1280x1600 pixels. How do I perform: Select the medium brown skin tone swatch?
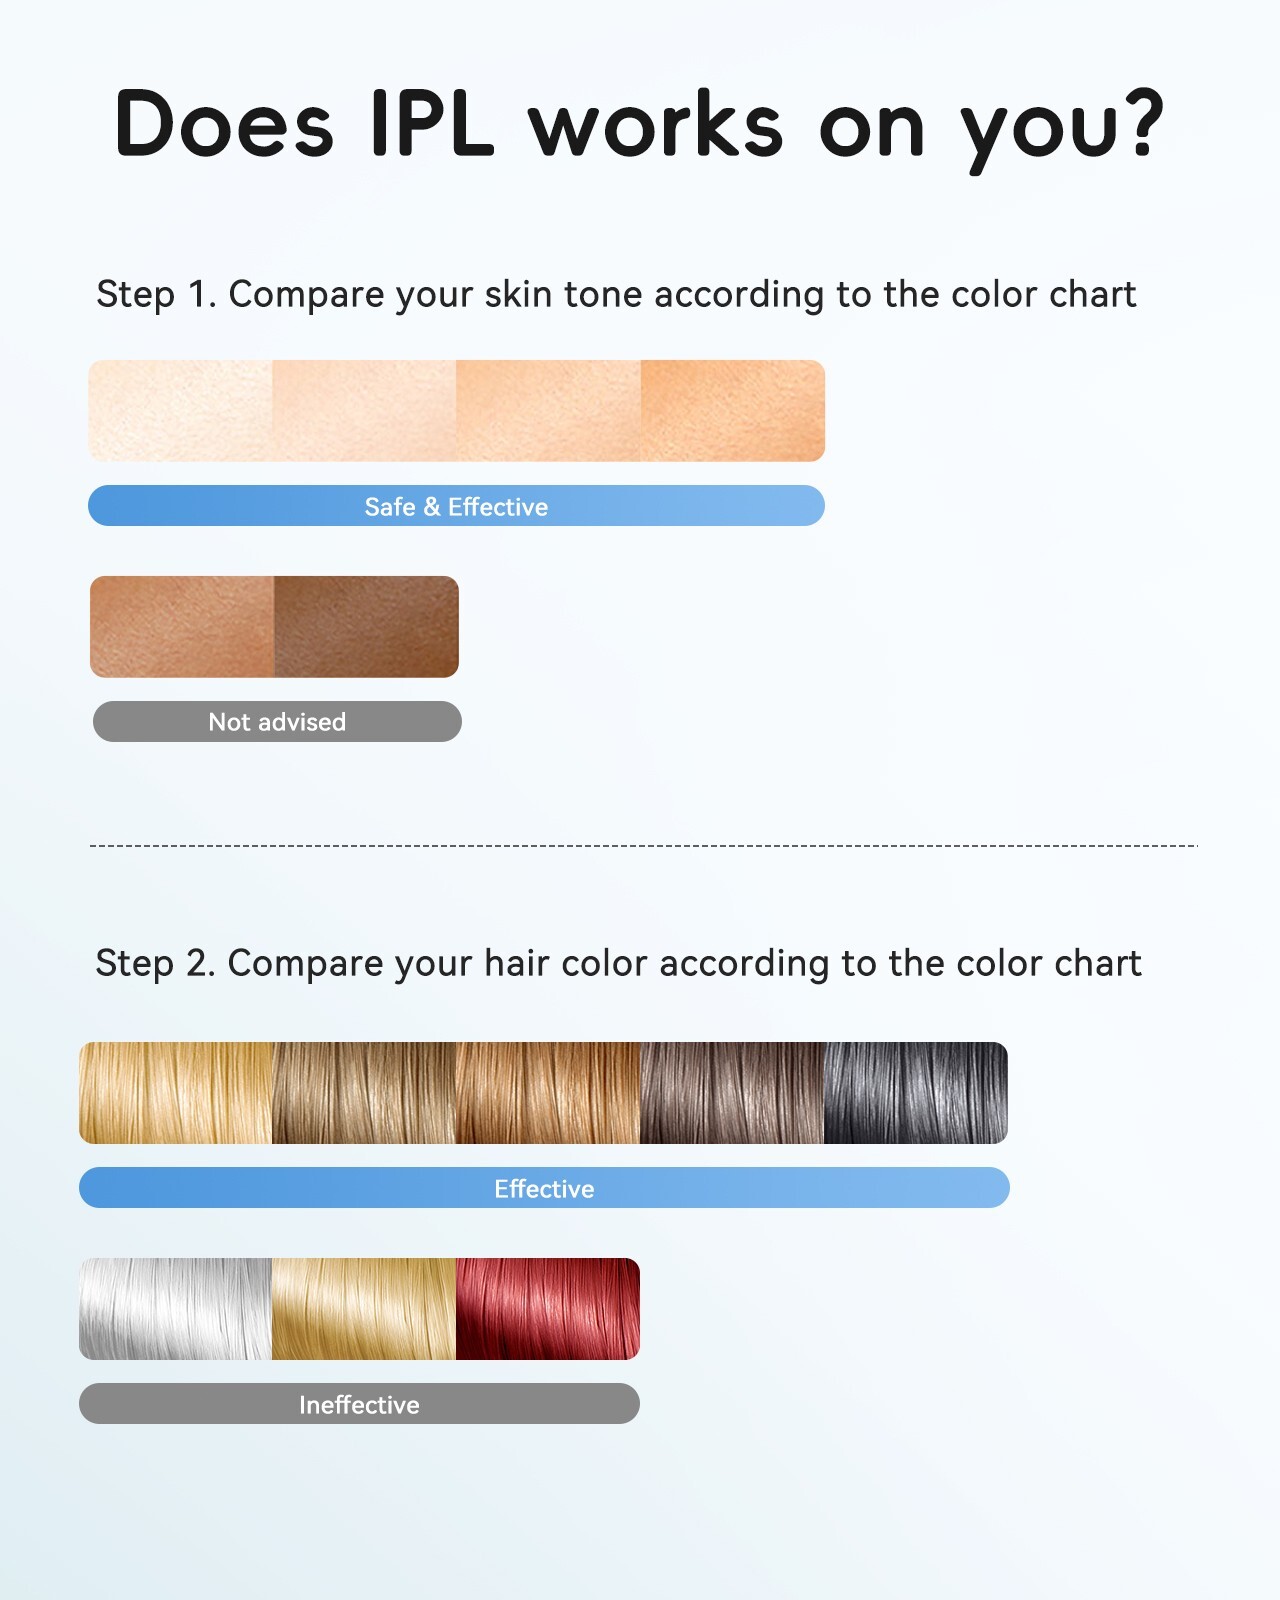click(x=182, y=627)
